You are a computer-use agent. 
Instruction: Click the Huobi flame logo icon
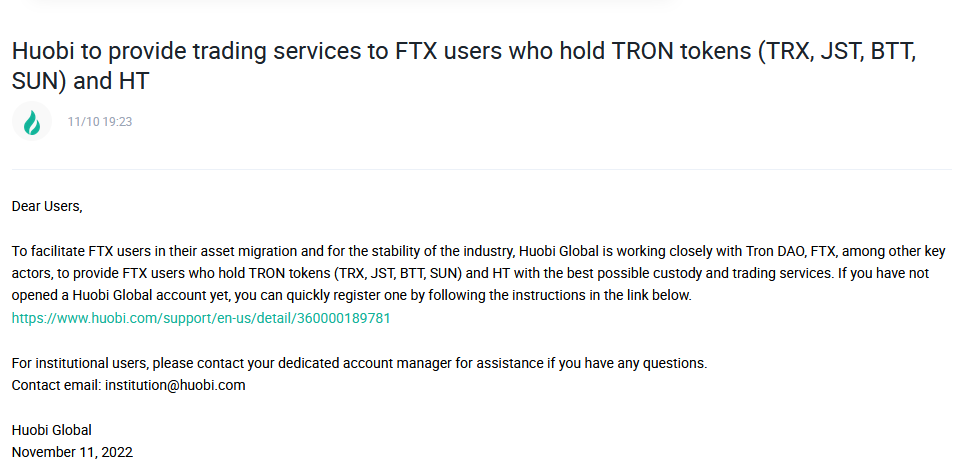coord(31,122)
